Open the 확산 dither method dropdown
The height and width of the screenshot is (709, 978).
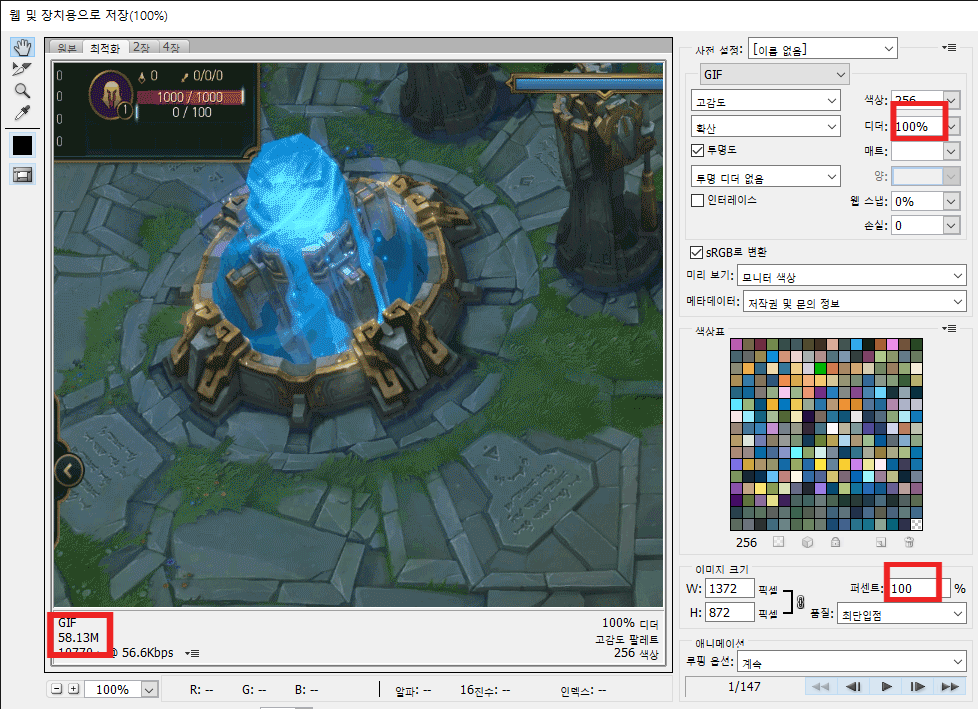pos(765,127)
